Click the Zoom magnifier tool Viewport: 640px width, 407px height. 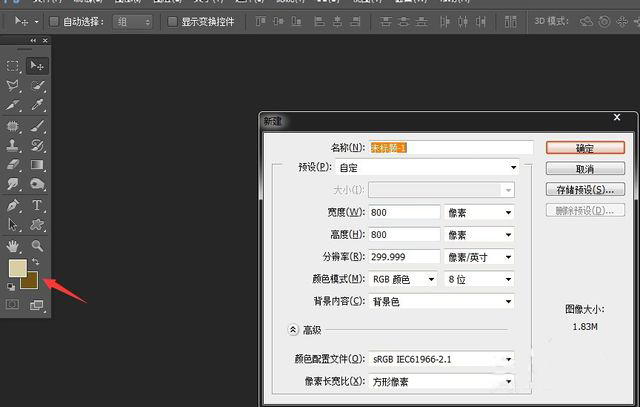click(x=37, y=245)
